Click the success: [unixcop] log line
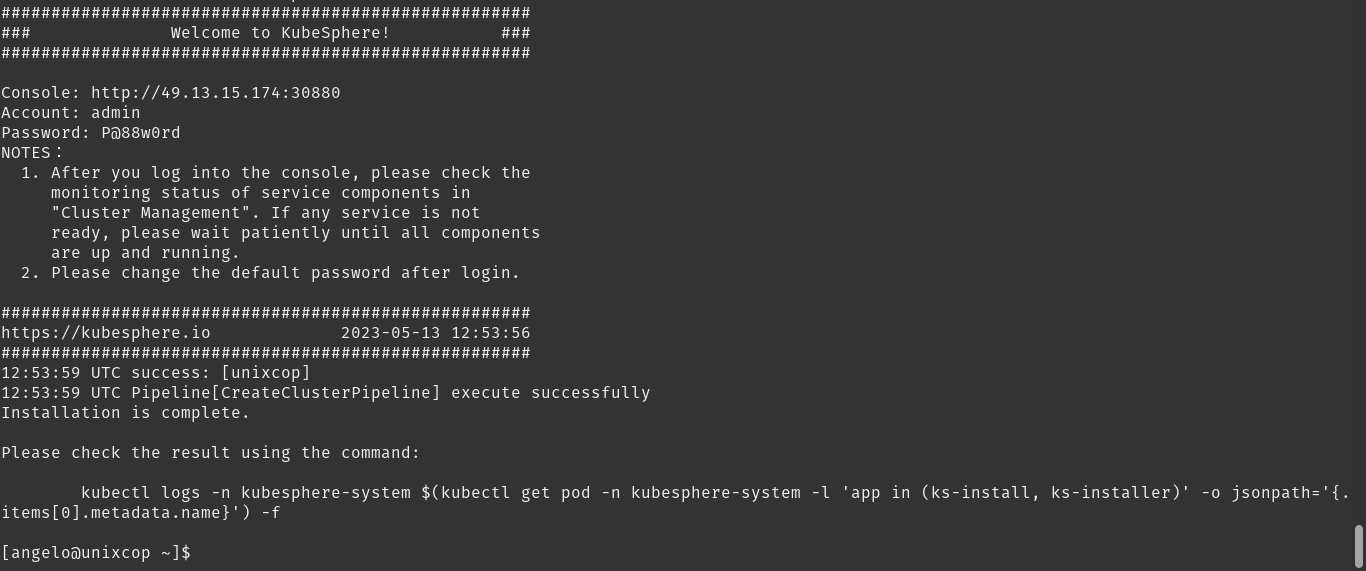Viewport: 1366px width, 571px height. tap(156, 373)
